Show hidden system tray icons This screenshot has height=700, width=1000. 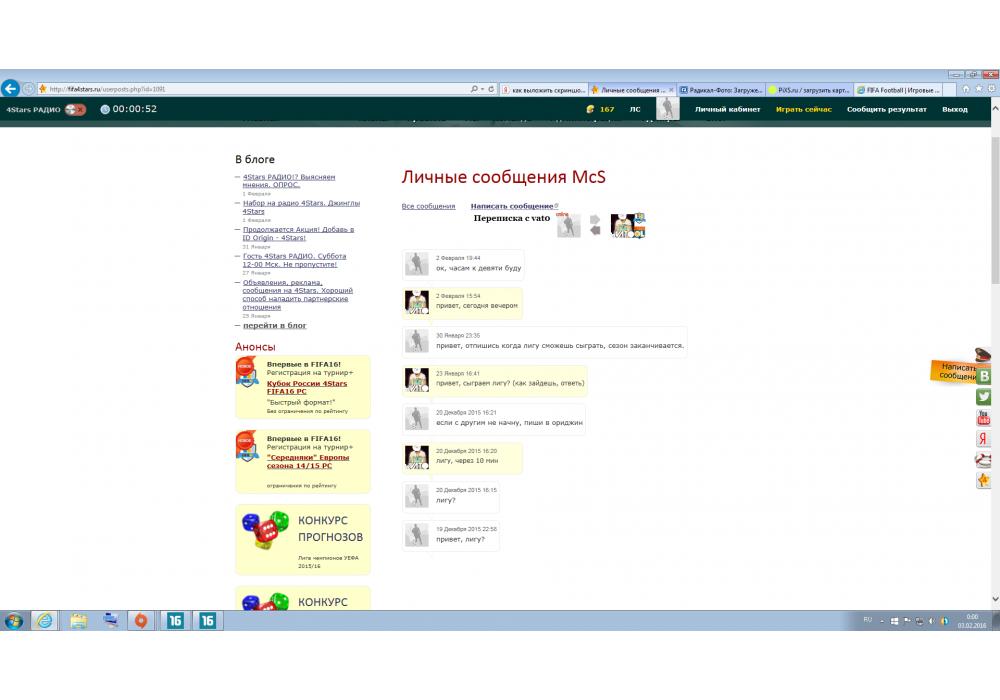[x=883, y=620]
